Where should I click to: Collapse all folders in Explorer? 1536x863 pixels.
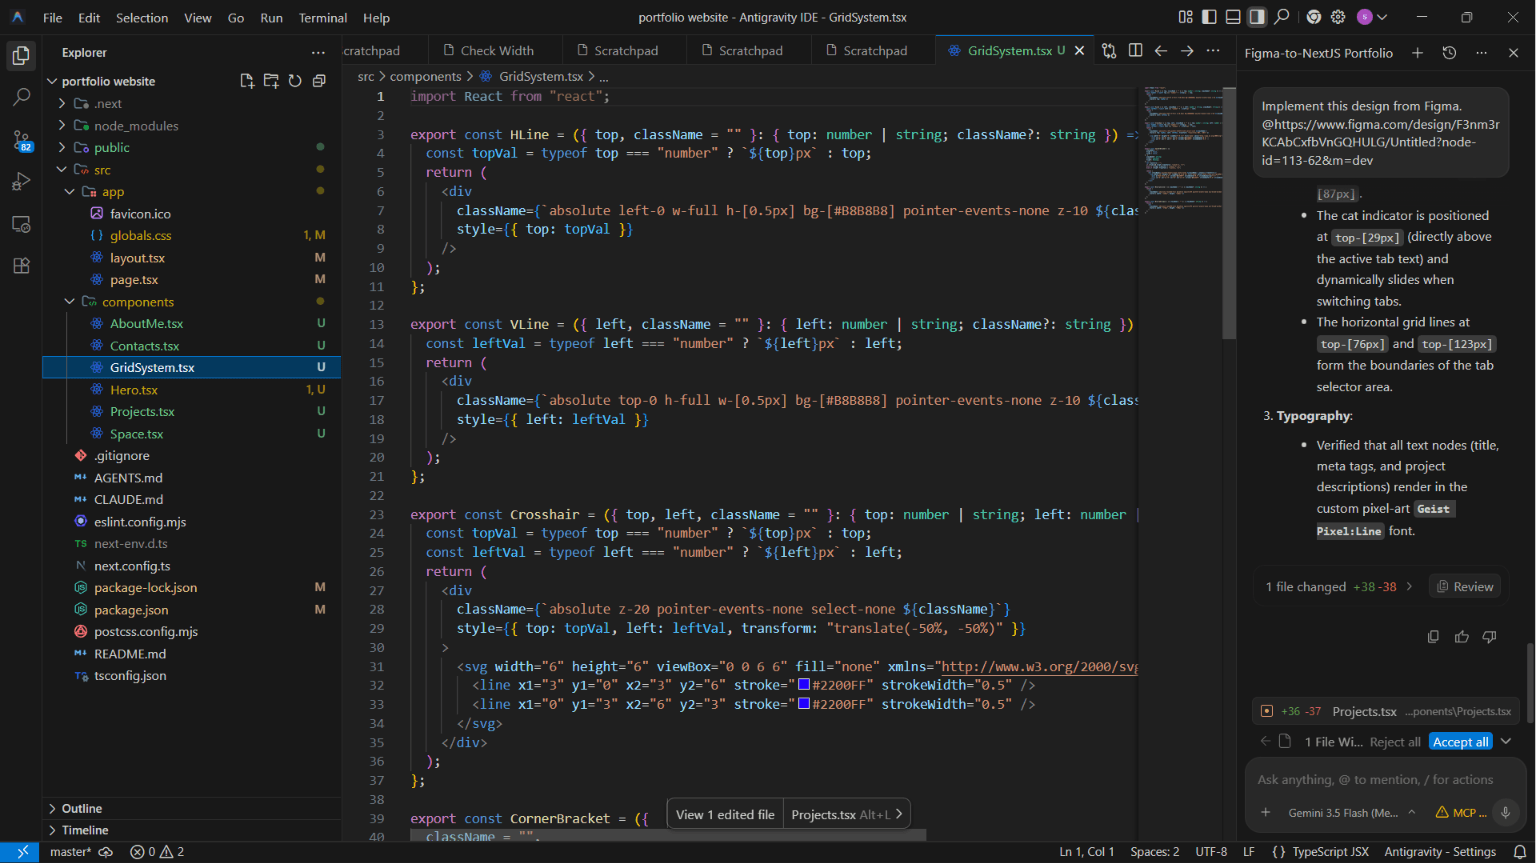point(319,81)
